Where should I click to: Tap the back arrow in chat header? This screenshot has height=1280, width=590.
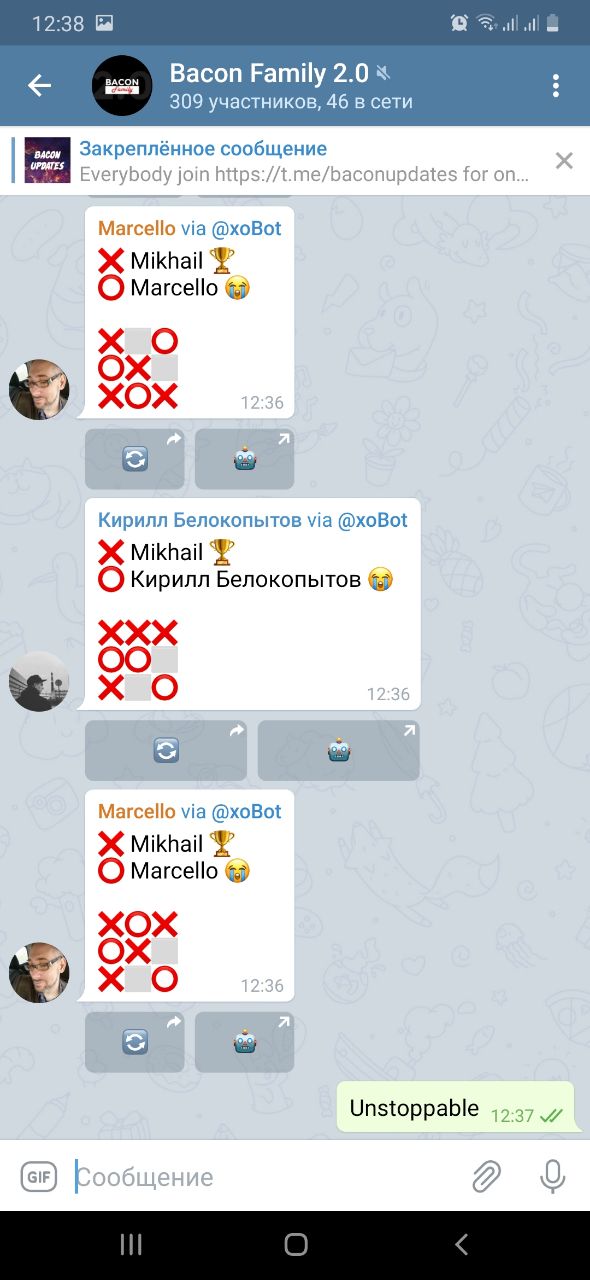coord(39,86)
